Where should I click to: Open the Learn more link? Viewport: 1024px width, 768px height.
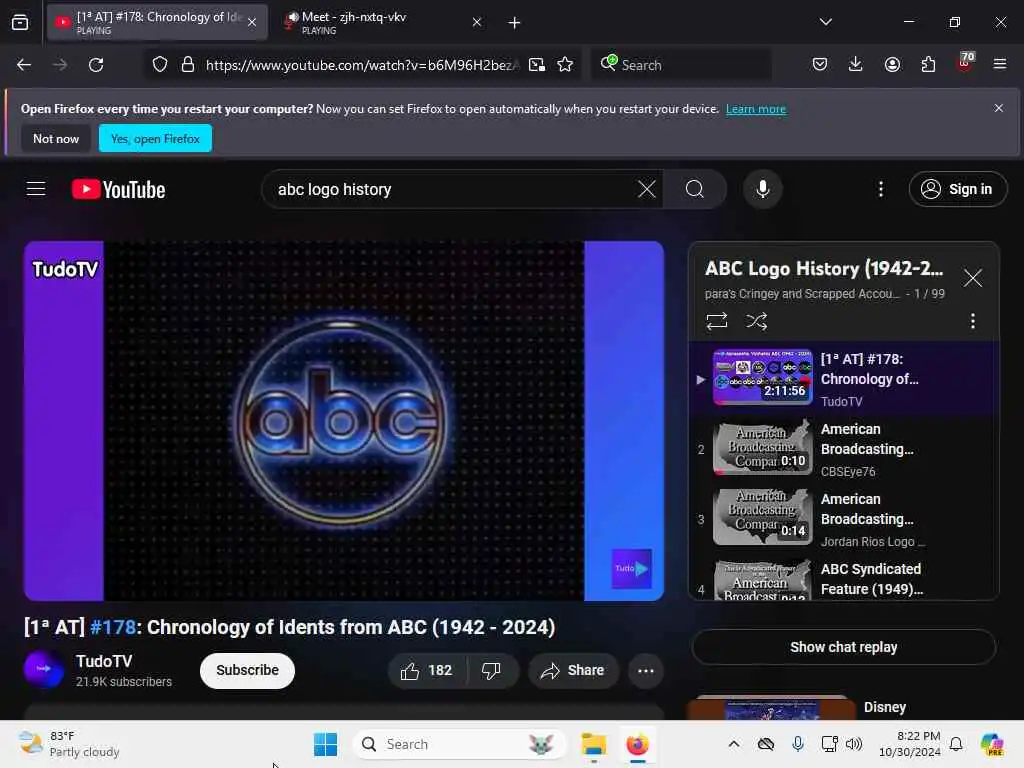(x=756, y=109)
